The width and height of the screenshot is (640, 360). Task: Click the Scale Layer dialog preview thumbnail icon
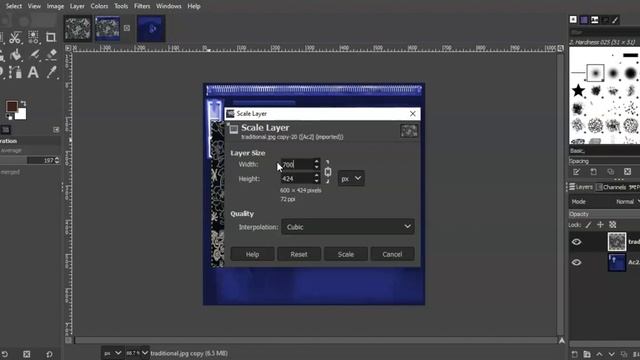click(409, 131)
